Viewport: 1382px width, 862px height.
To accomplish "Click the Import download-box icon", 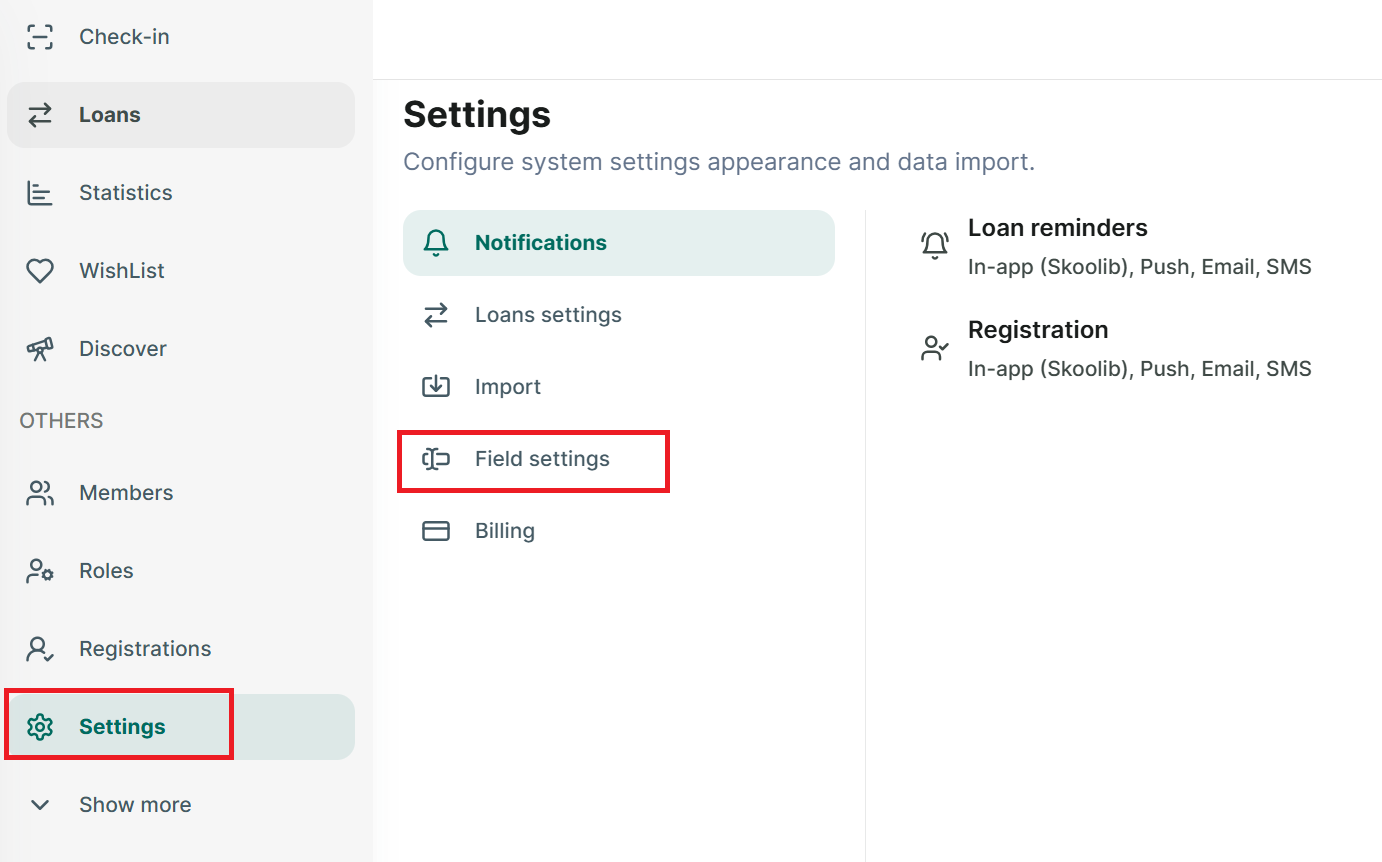I will [436, 387].
